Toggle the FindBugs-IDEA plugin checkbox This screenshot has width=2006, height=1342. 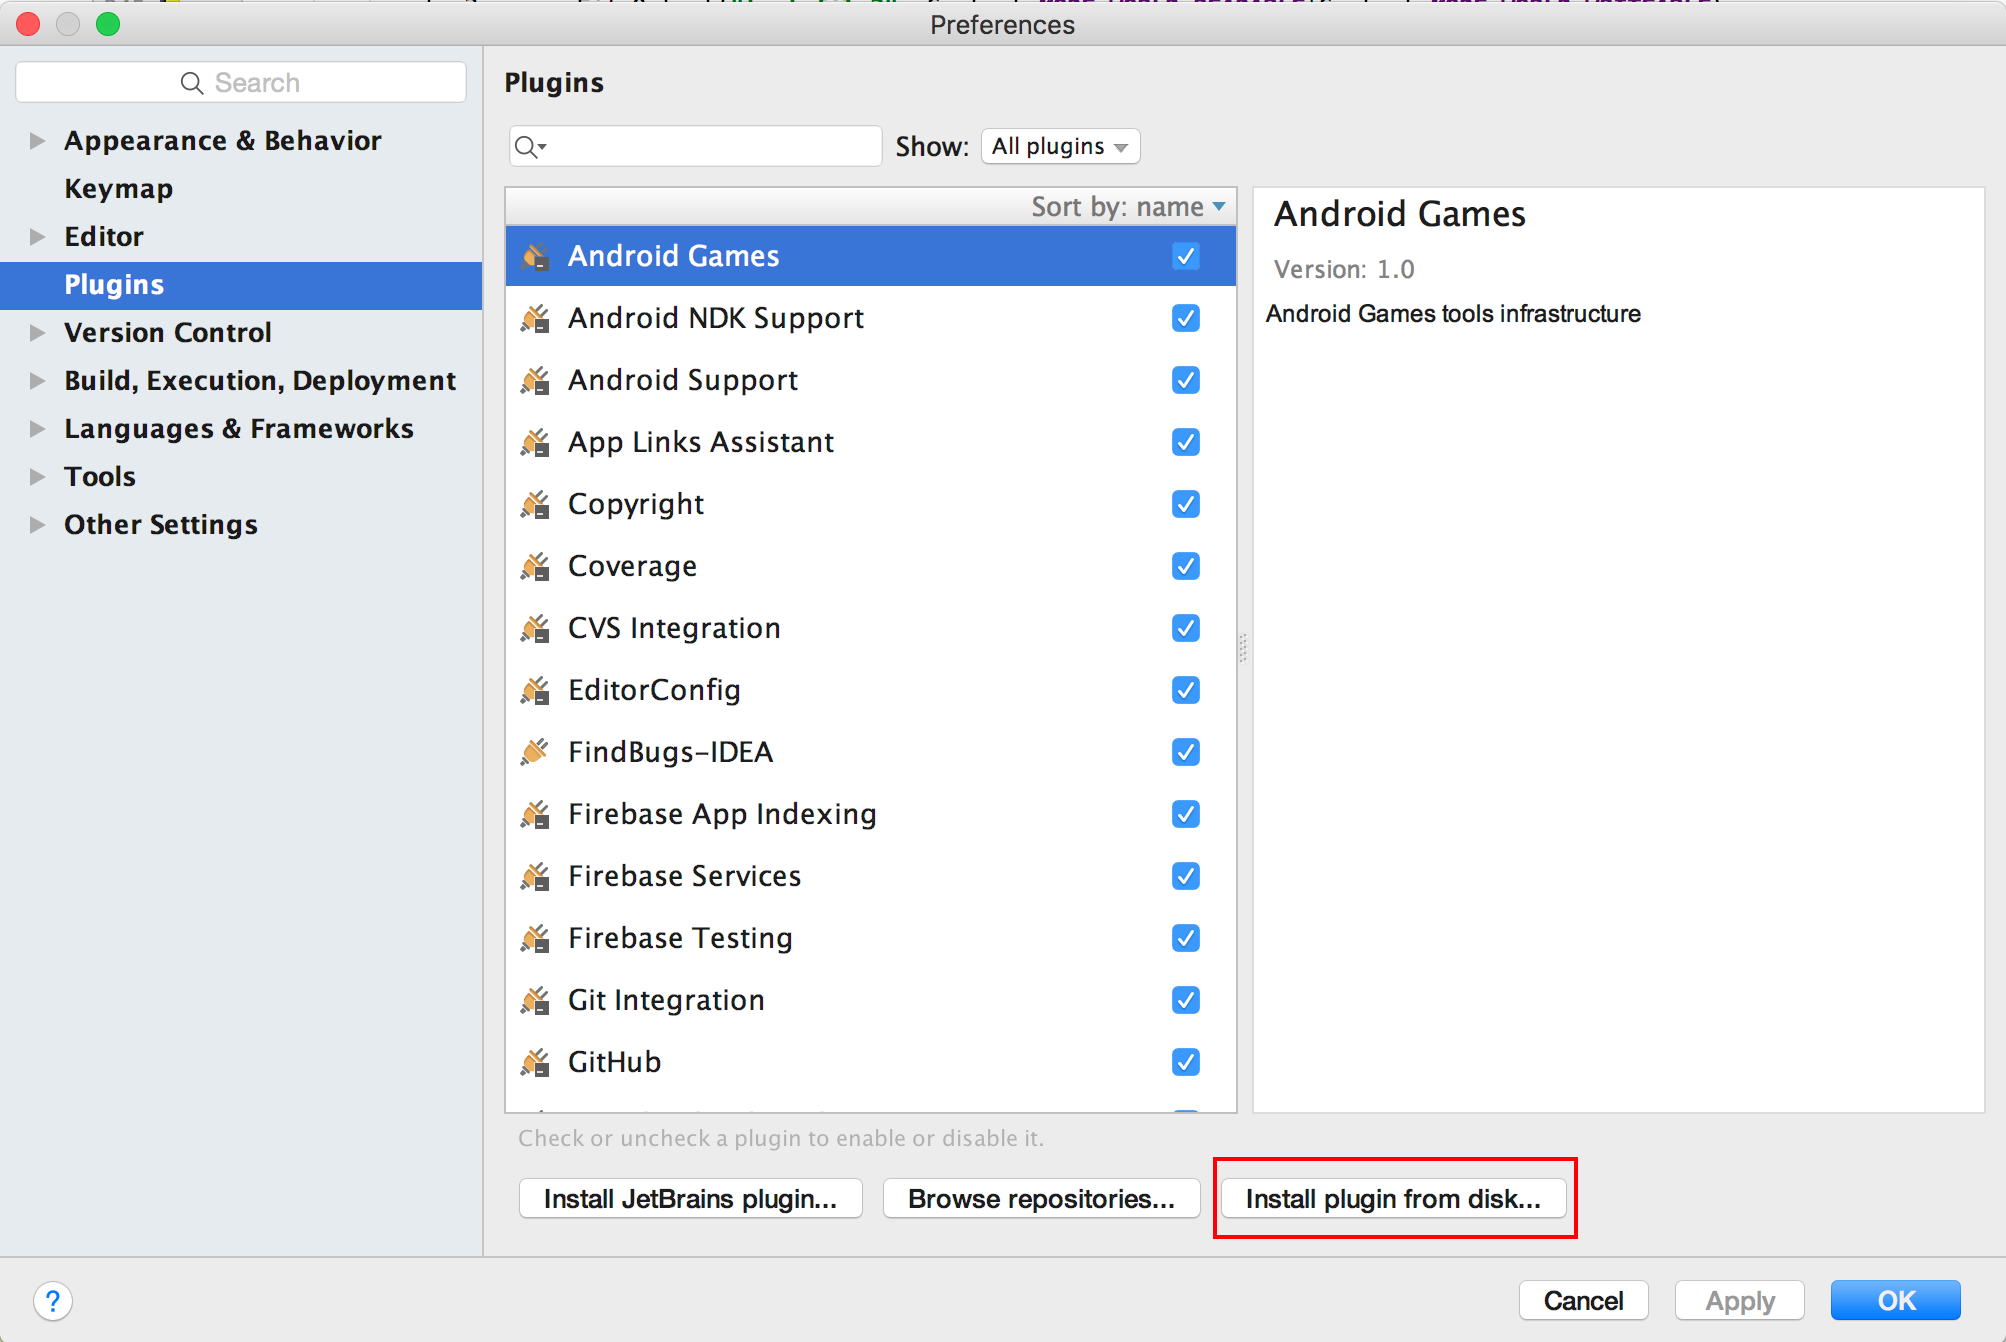pyautogui.click(x=1186, y=752)
